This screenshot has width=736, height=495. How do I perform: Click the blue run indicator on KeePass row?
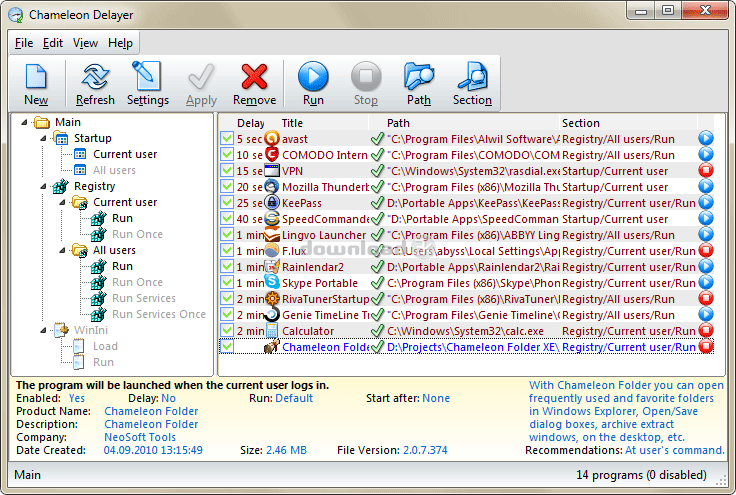705,203
